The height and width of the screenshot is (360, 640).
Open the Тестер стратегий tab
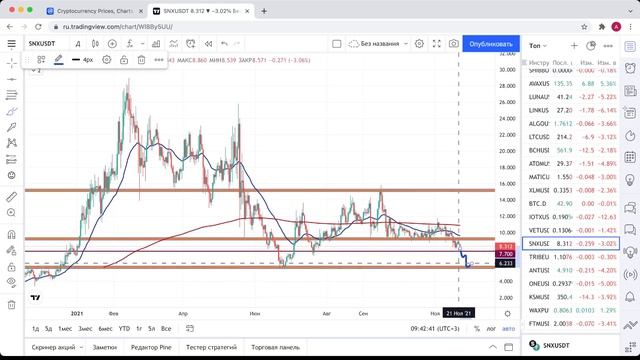pos(211,347)
